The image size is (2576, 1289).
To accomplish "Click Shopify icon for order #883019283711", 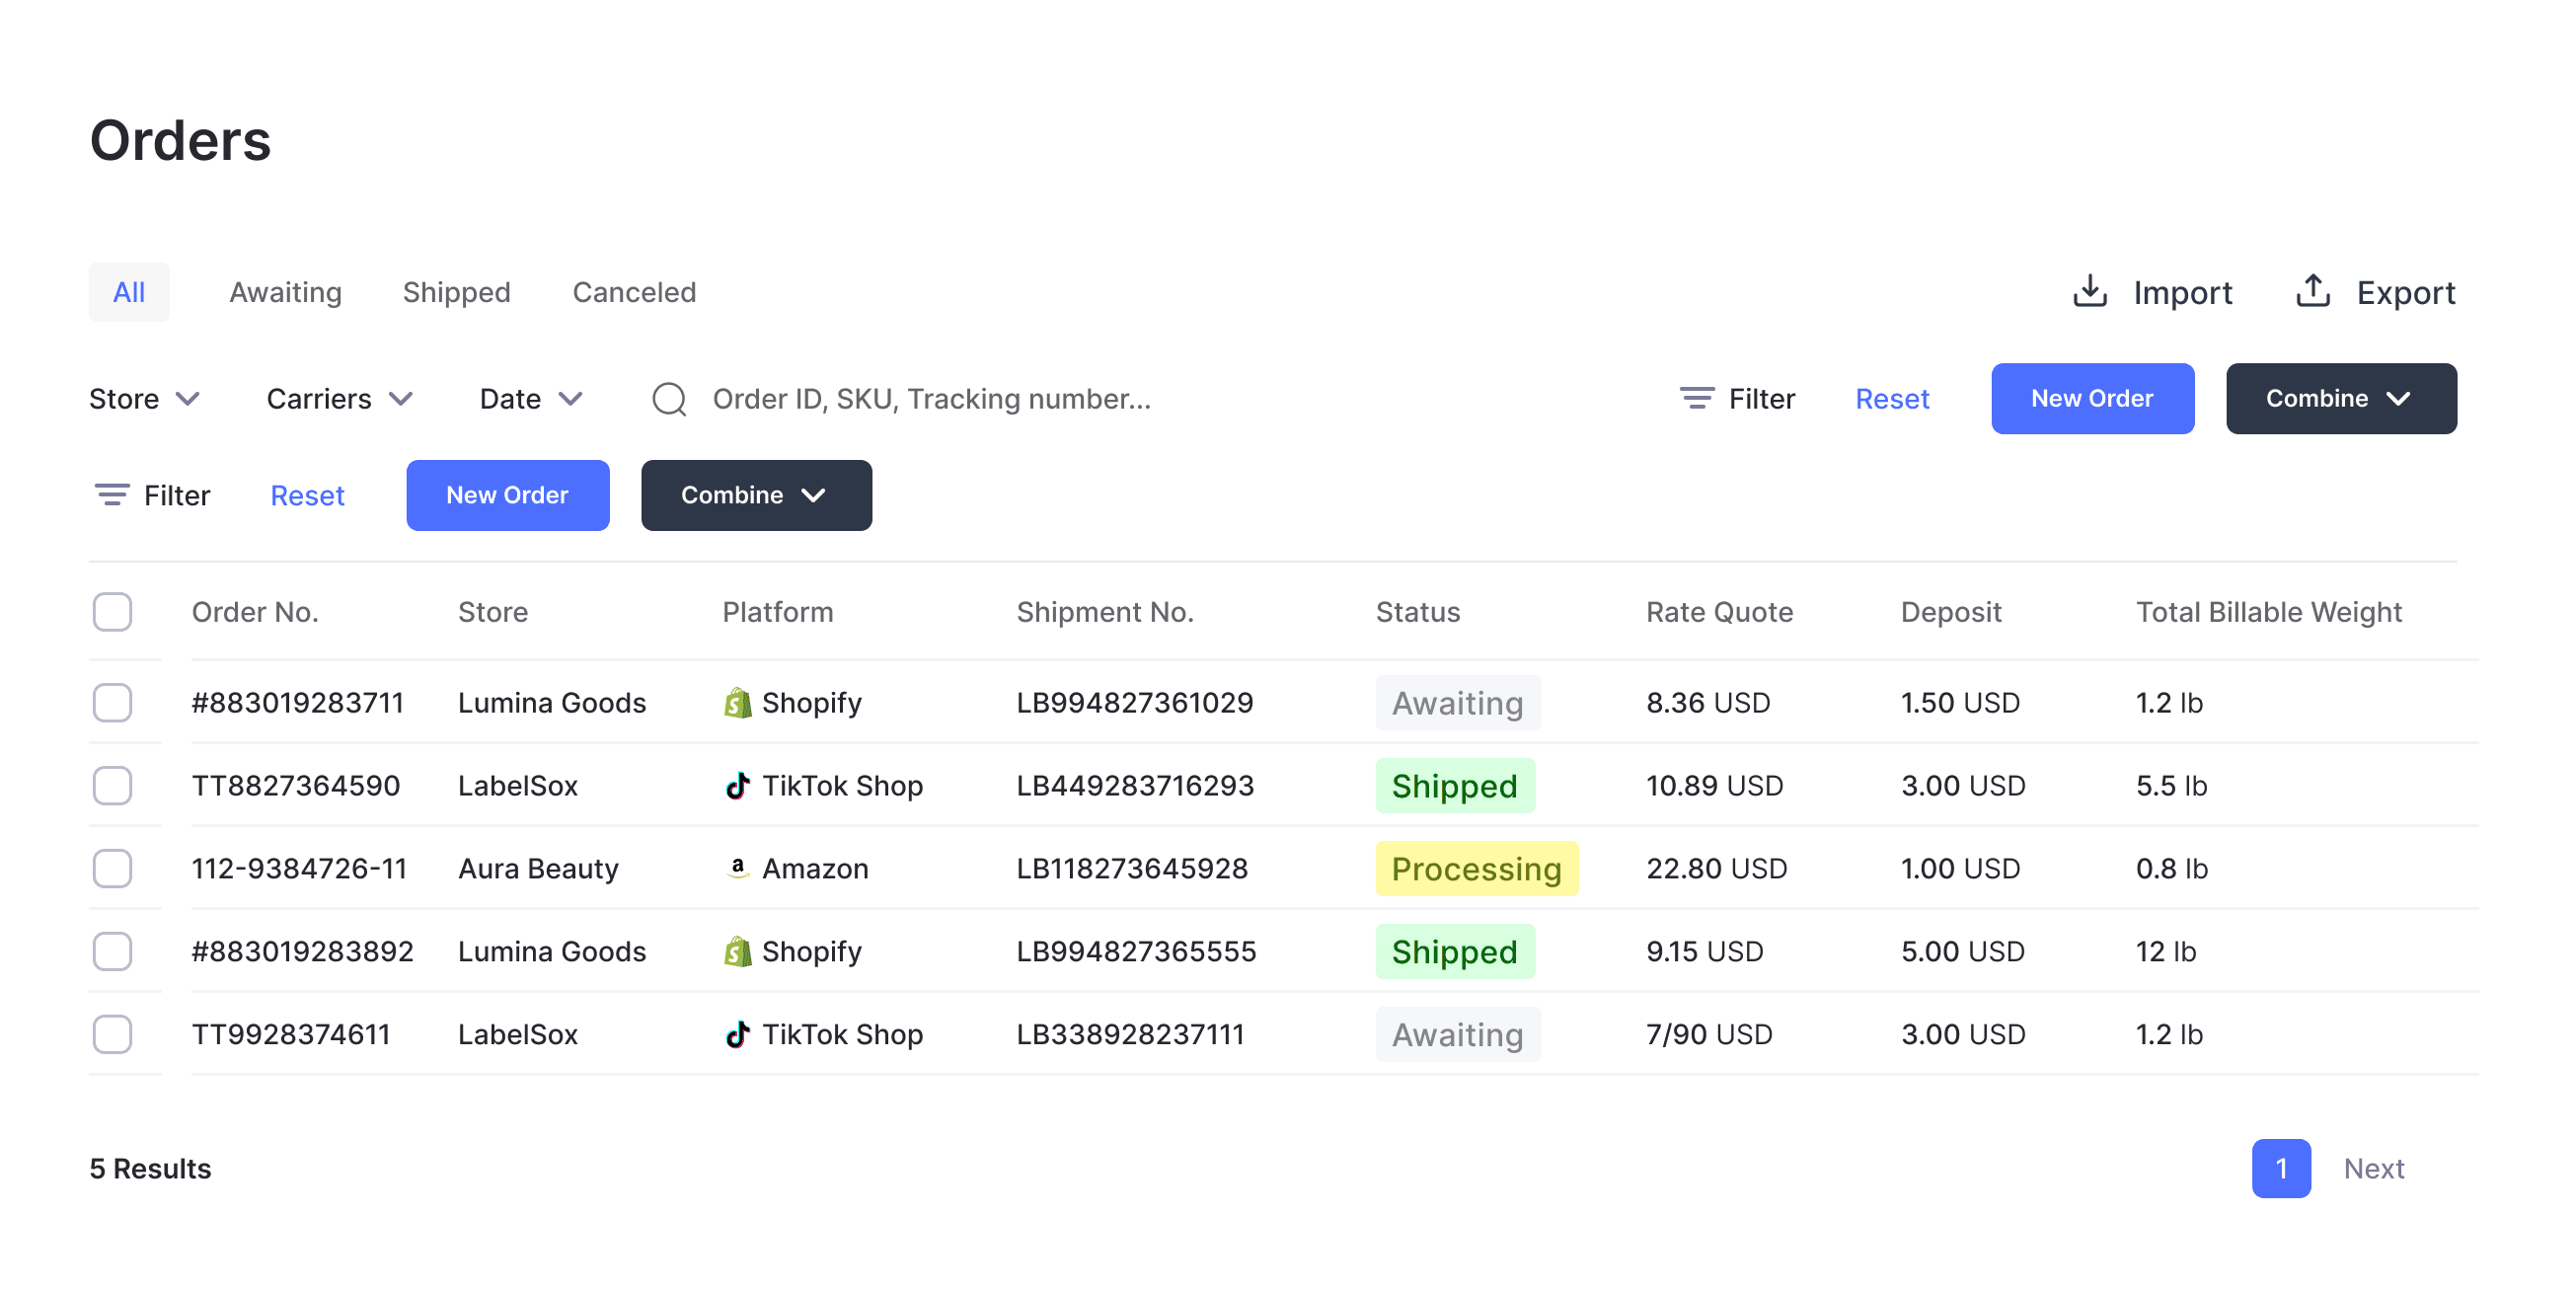I will pyautogui.click(x=737, y=703).
